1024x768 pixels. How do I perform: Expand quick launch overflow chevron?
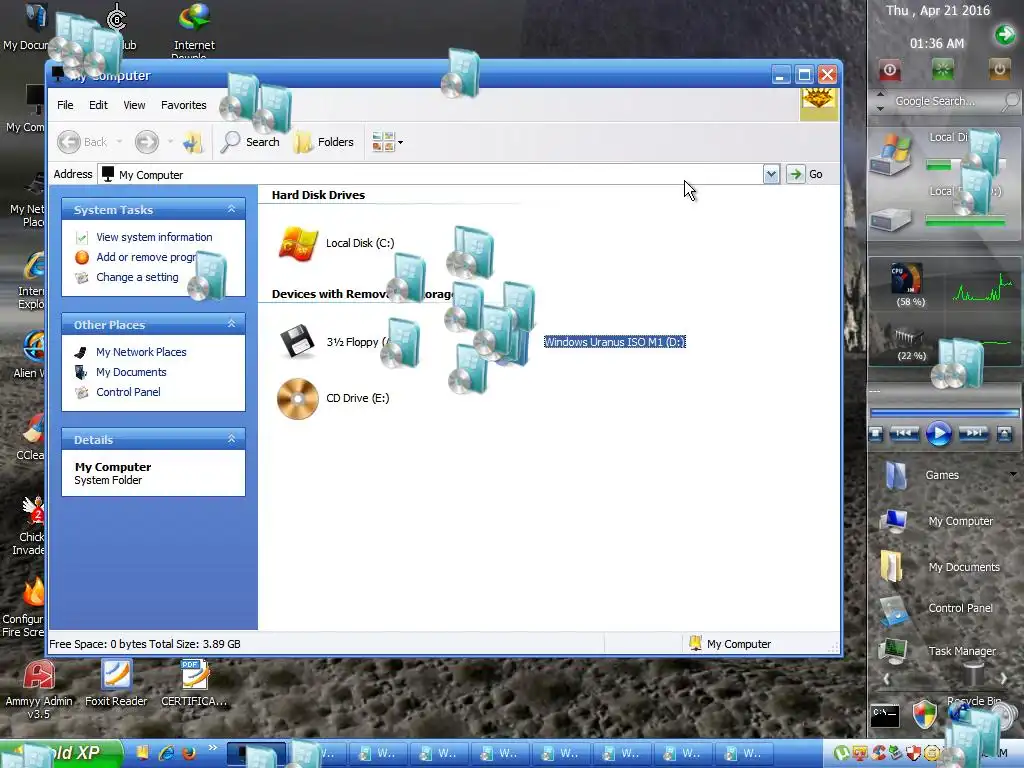[x=213, y=748]
